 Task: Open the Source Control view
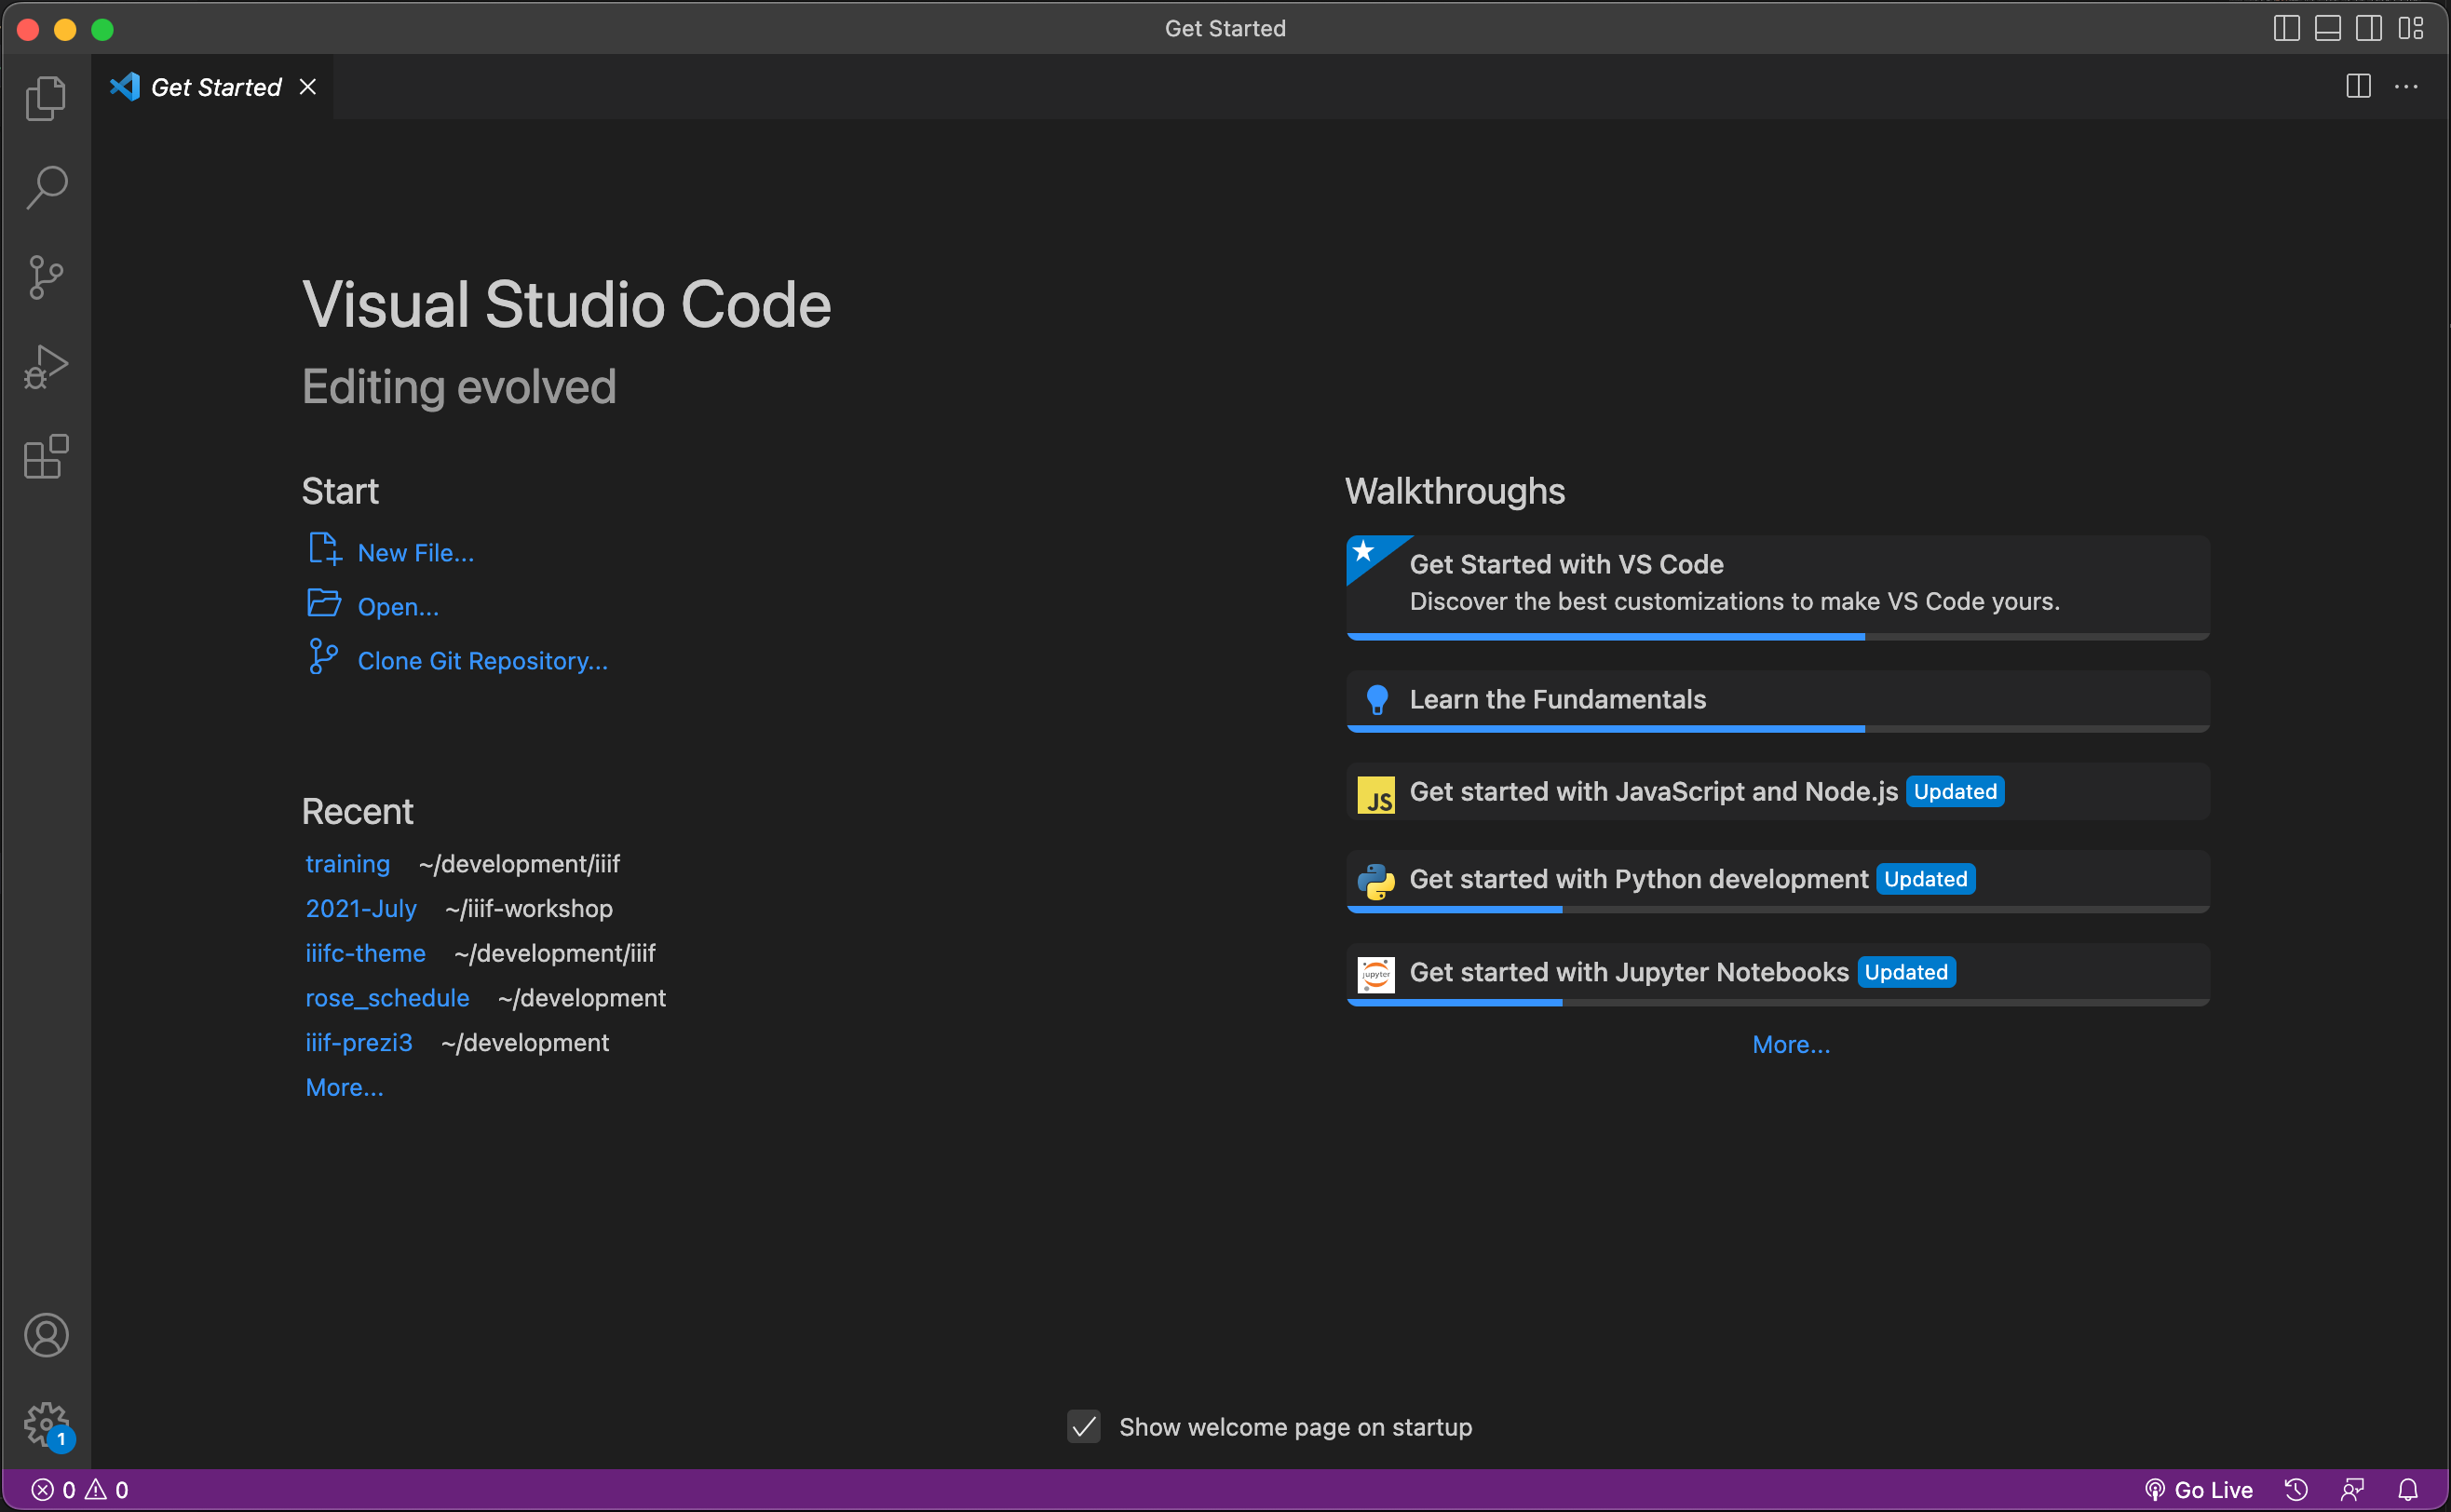click(x=46, y=277)
